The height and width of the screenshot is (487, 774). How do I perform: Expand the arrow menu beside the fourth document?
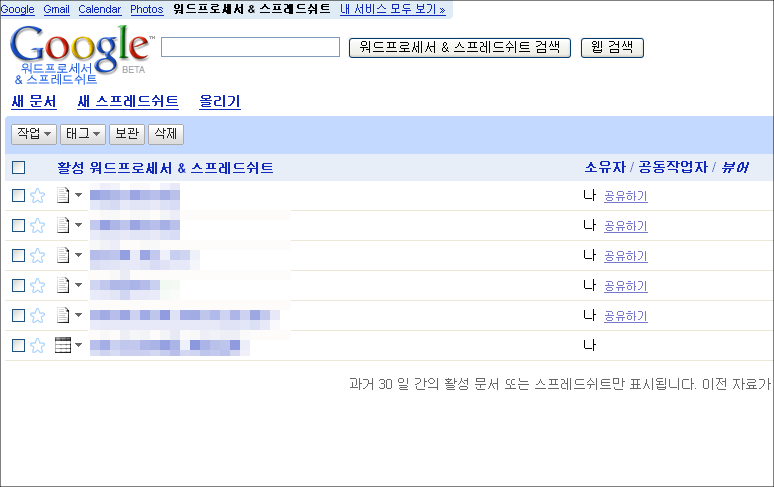(78, 285)
